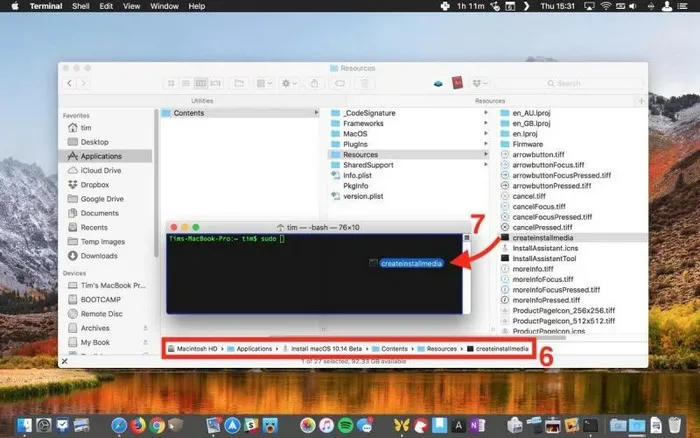The height and width of the screenshot is (438, 700).
Task: Click Macintosh HD in path bar
Action: 192,349
